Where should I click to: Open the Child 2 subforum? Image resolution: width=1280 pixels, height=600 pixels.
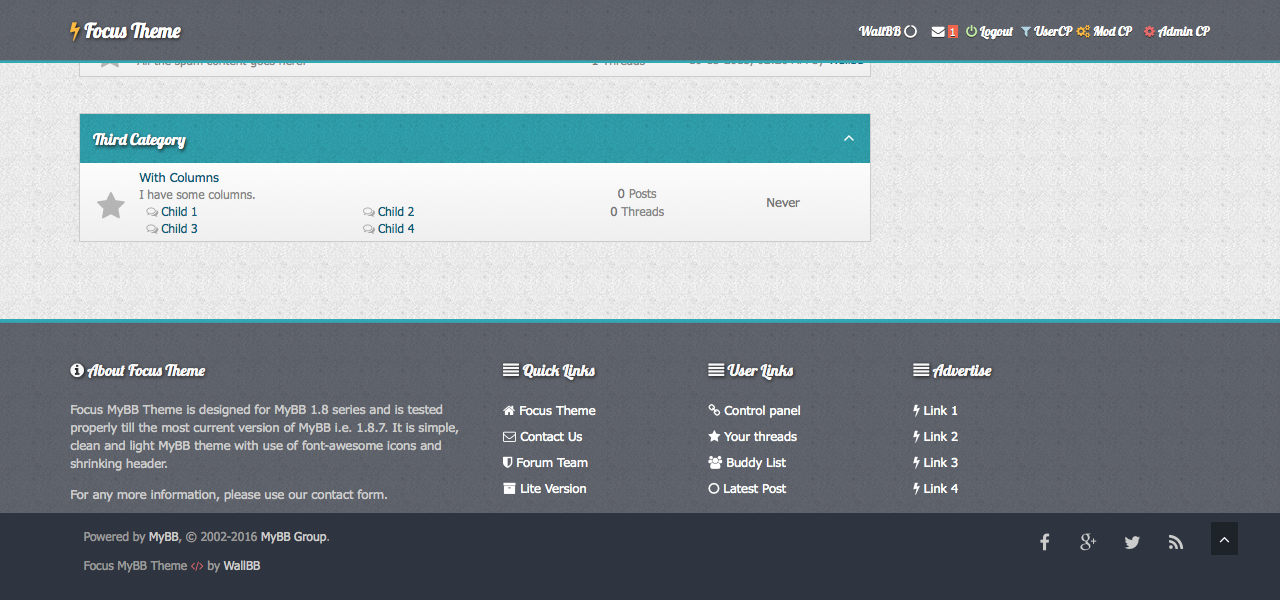pos(396,212)
